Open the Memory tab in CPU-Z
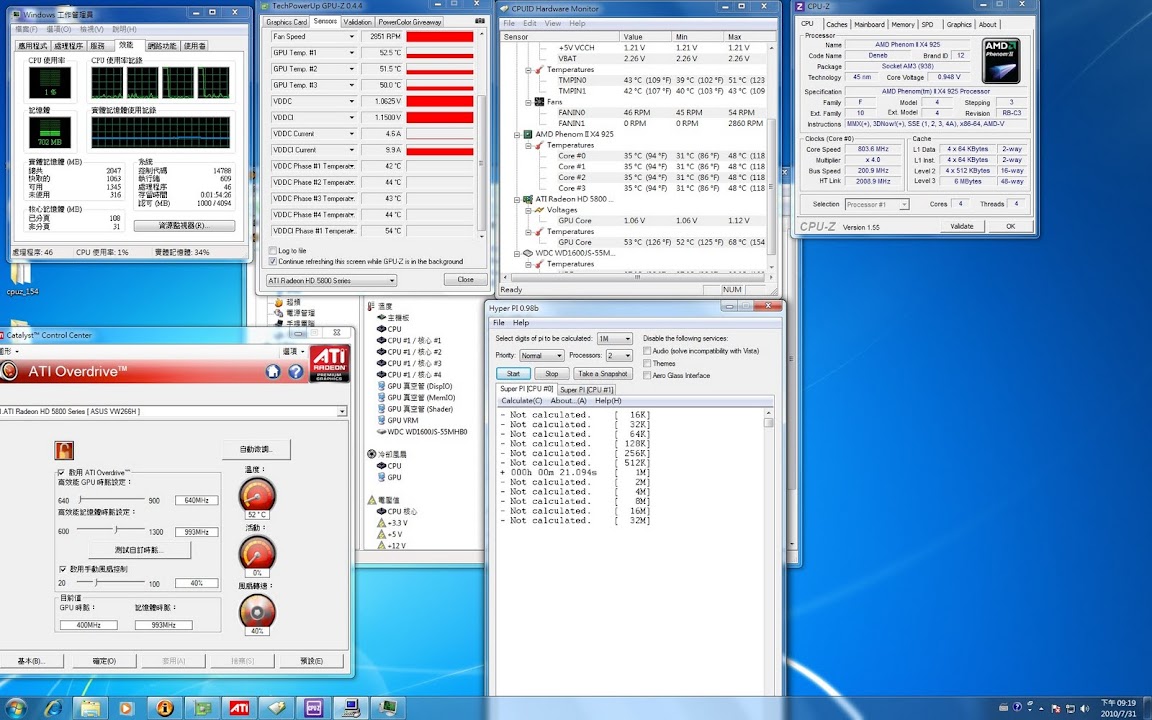1152x720 pixels. coord(903,24)
